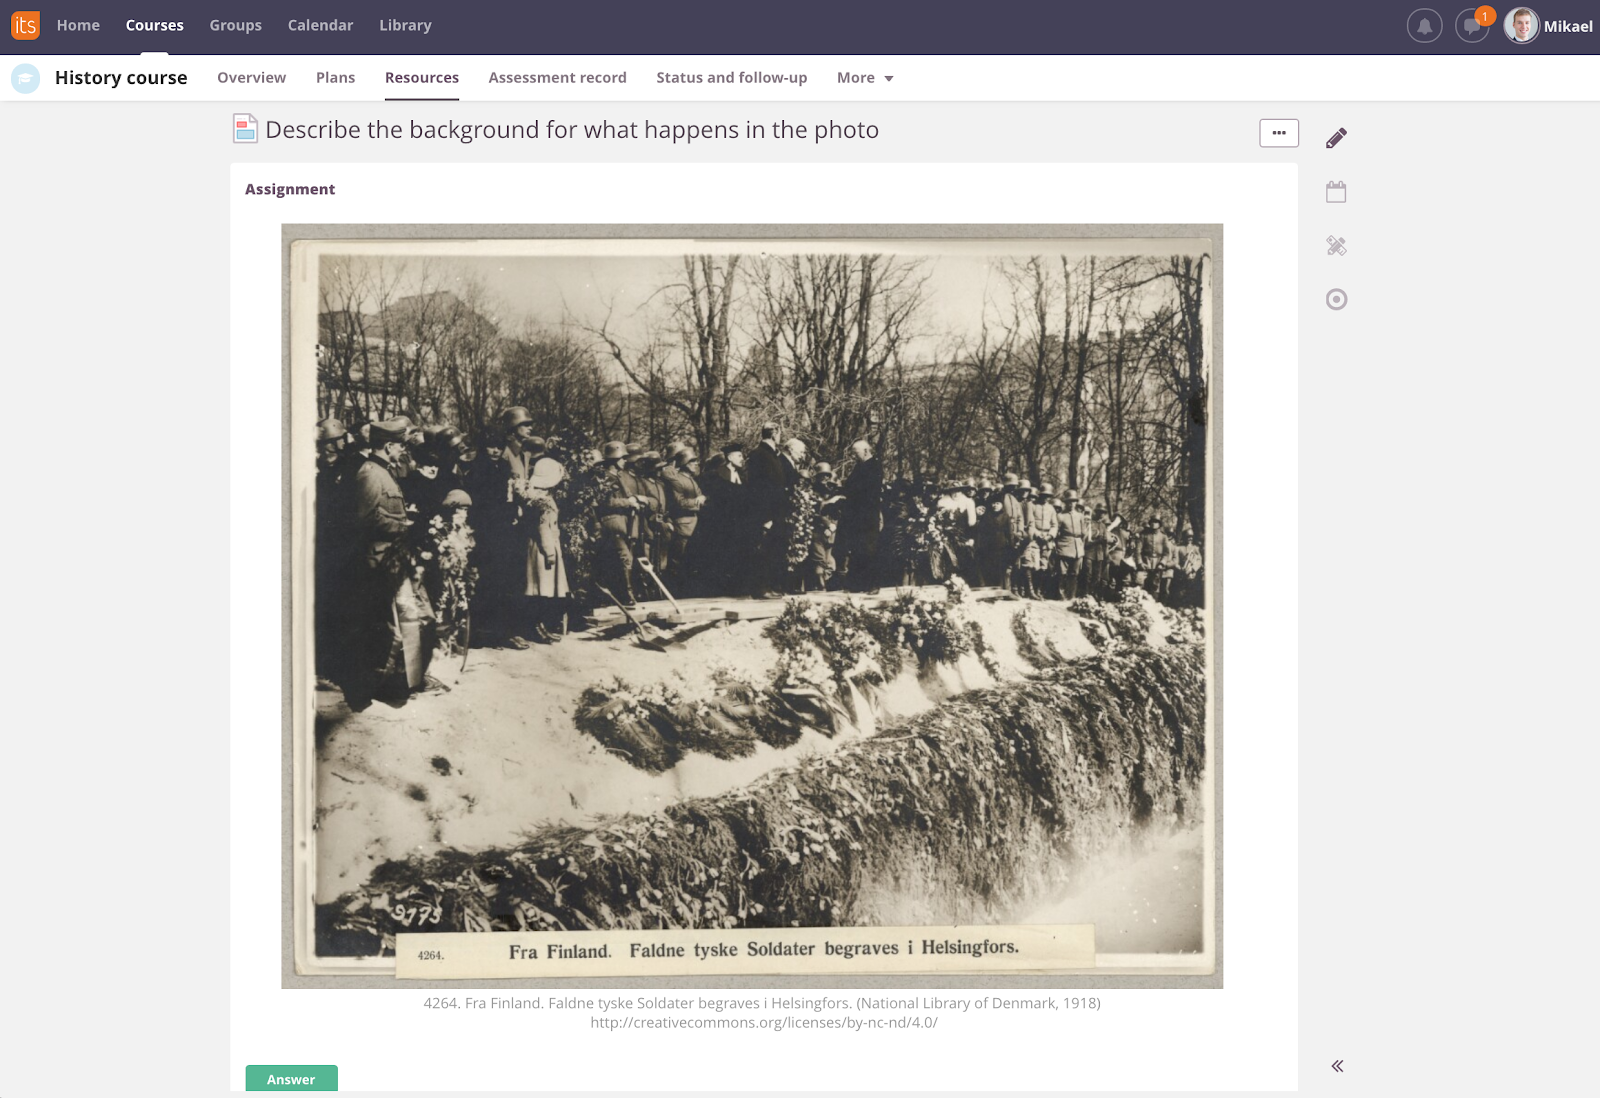Viewport: 1600px width, 1098px height.
Task: Click the pencil and ruler tools icon
Action: click(x=1336, y=246)
